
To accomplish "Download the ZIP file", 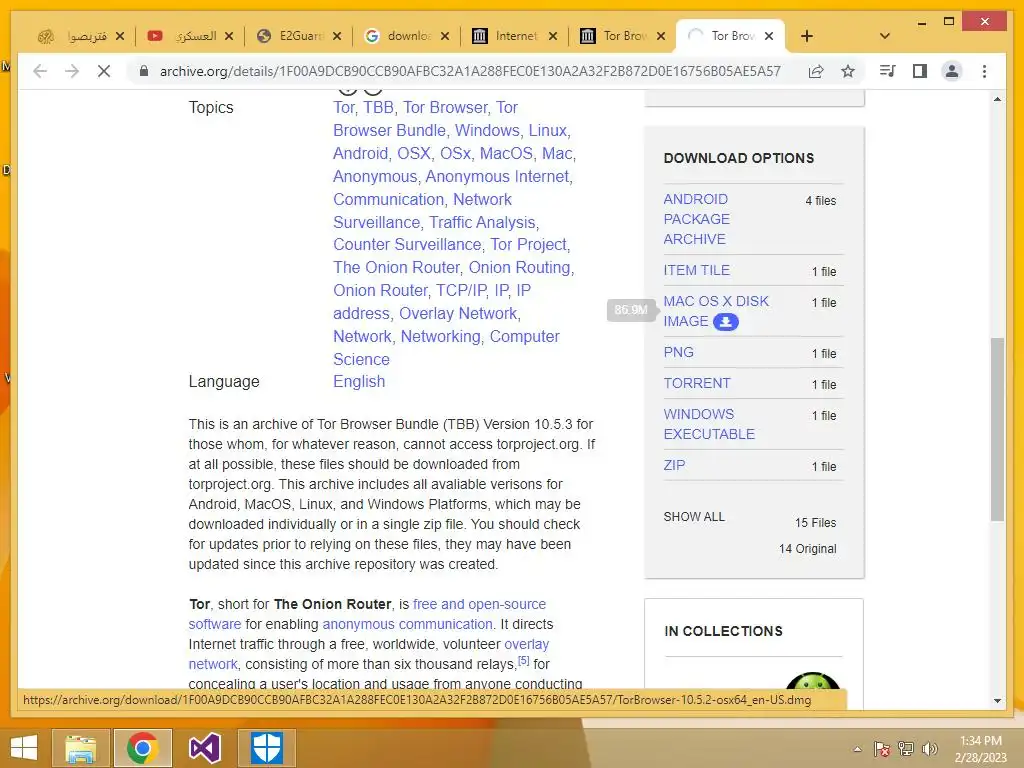I will point(674,465).
